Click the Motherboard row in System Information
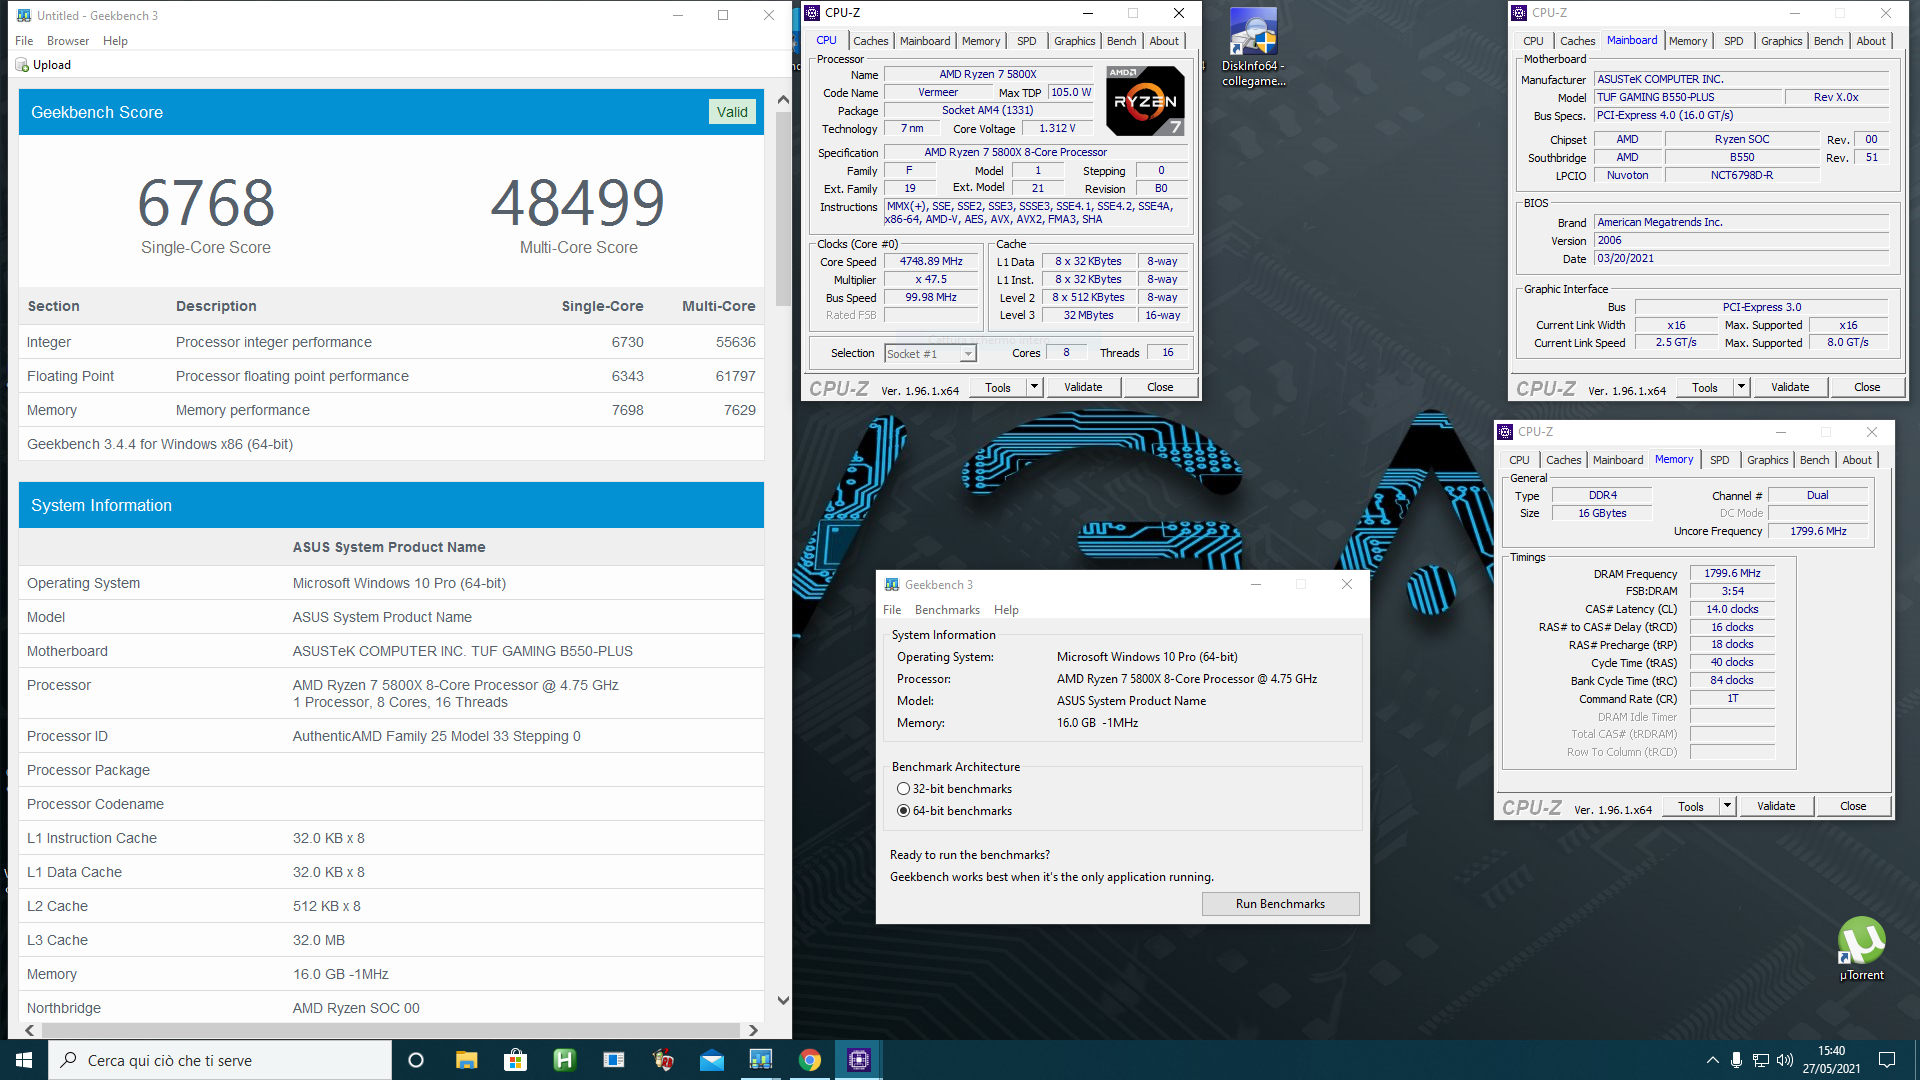Screen dimensions: 1920x1080 pos(391,651)
